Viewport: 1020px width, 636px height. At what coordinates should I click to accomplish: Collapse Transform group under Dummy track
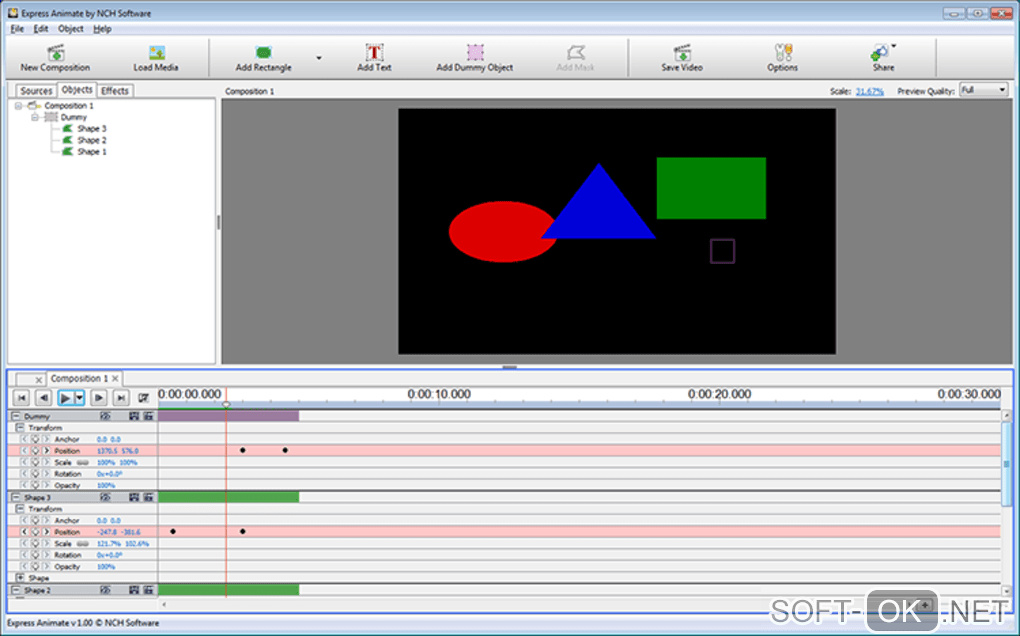20,428
